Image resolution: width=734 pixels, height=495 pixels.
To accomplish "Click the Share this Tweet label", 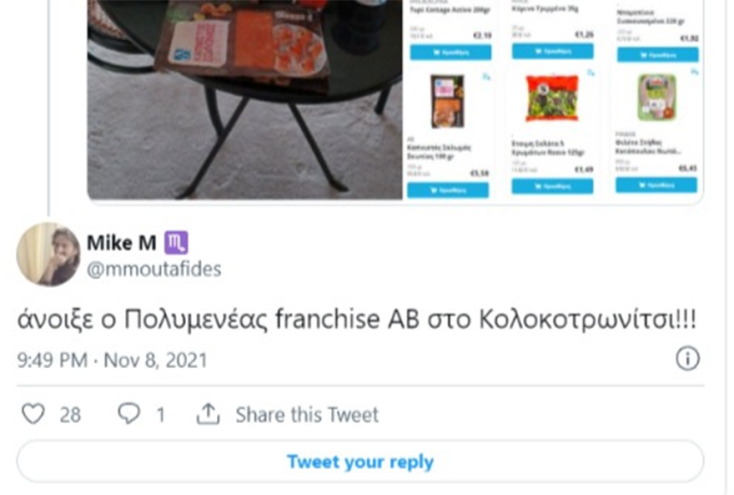I will click(x=307, y=414).
